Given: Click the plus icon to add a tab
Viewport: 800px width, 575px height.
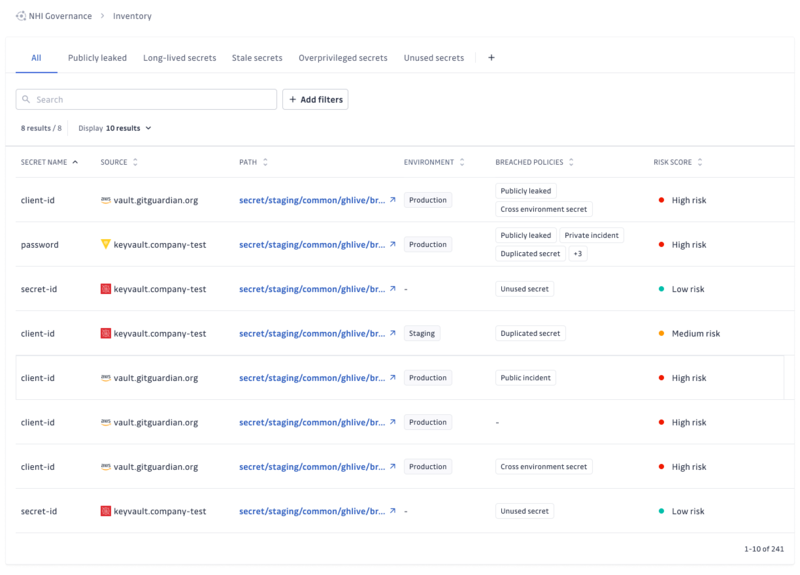Looking at the screenshot, I should [x=491, y=58].
